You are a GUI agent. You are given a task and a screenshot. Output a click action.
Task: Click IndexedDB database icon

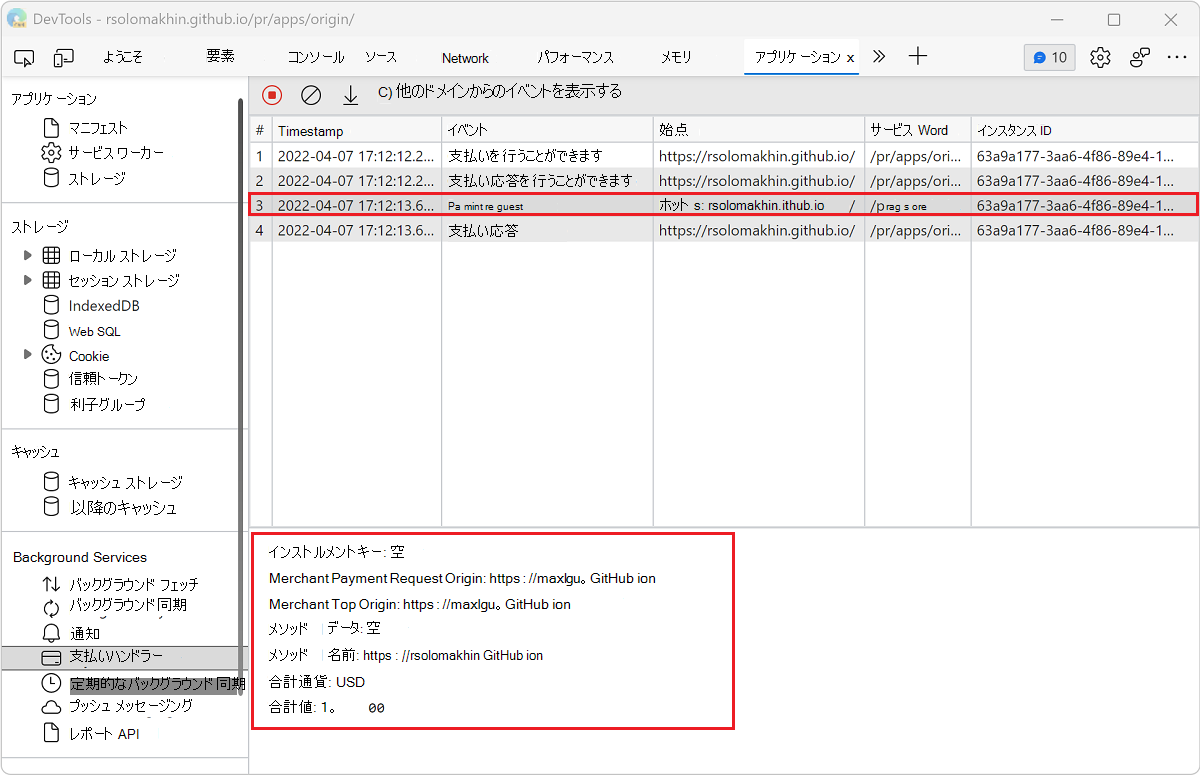click(51, 305)
